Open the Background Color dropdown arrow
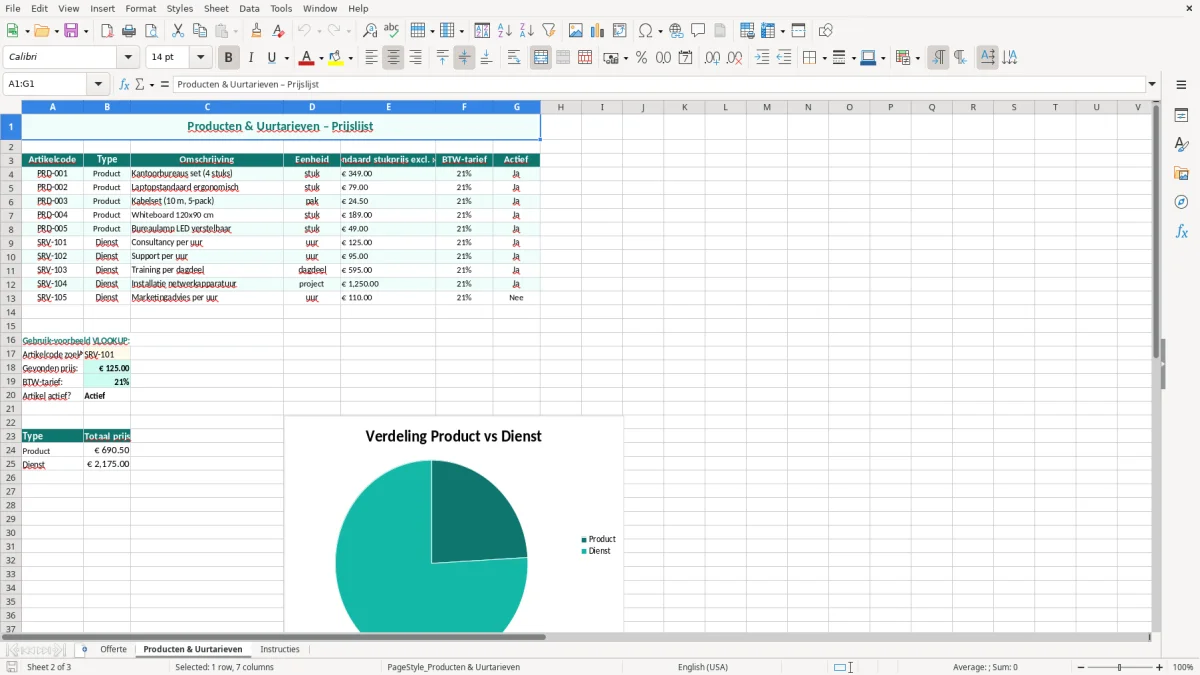Image resolution: width=1200 pixels, height=675 pixels. [351, 58]
